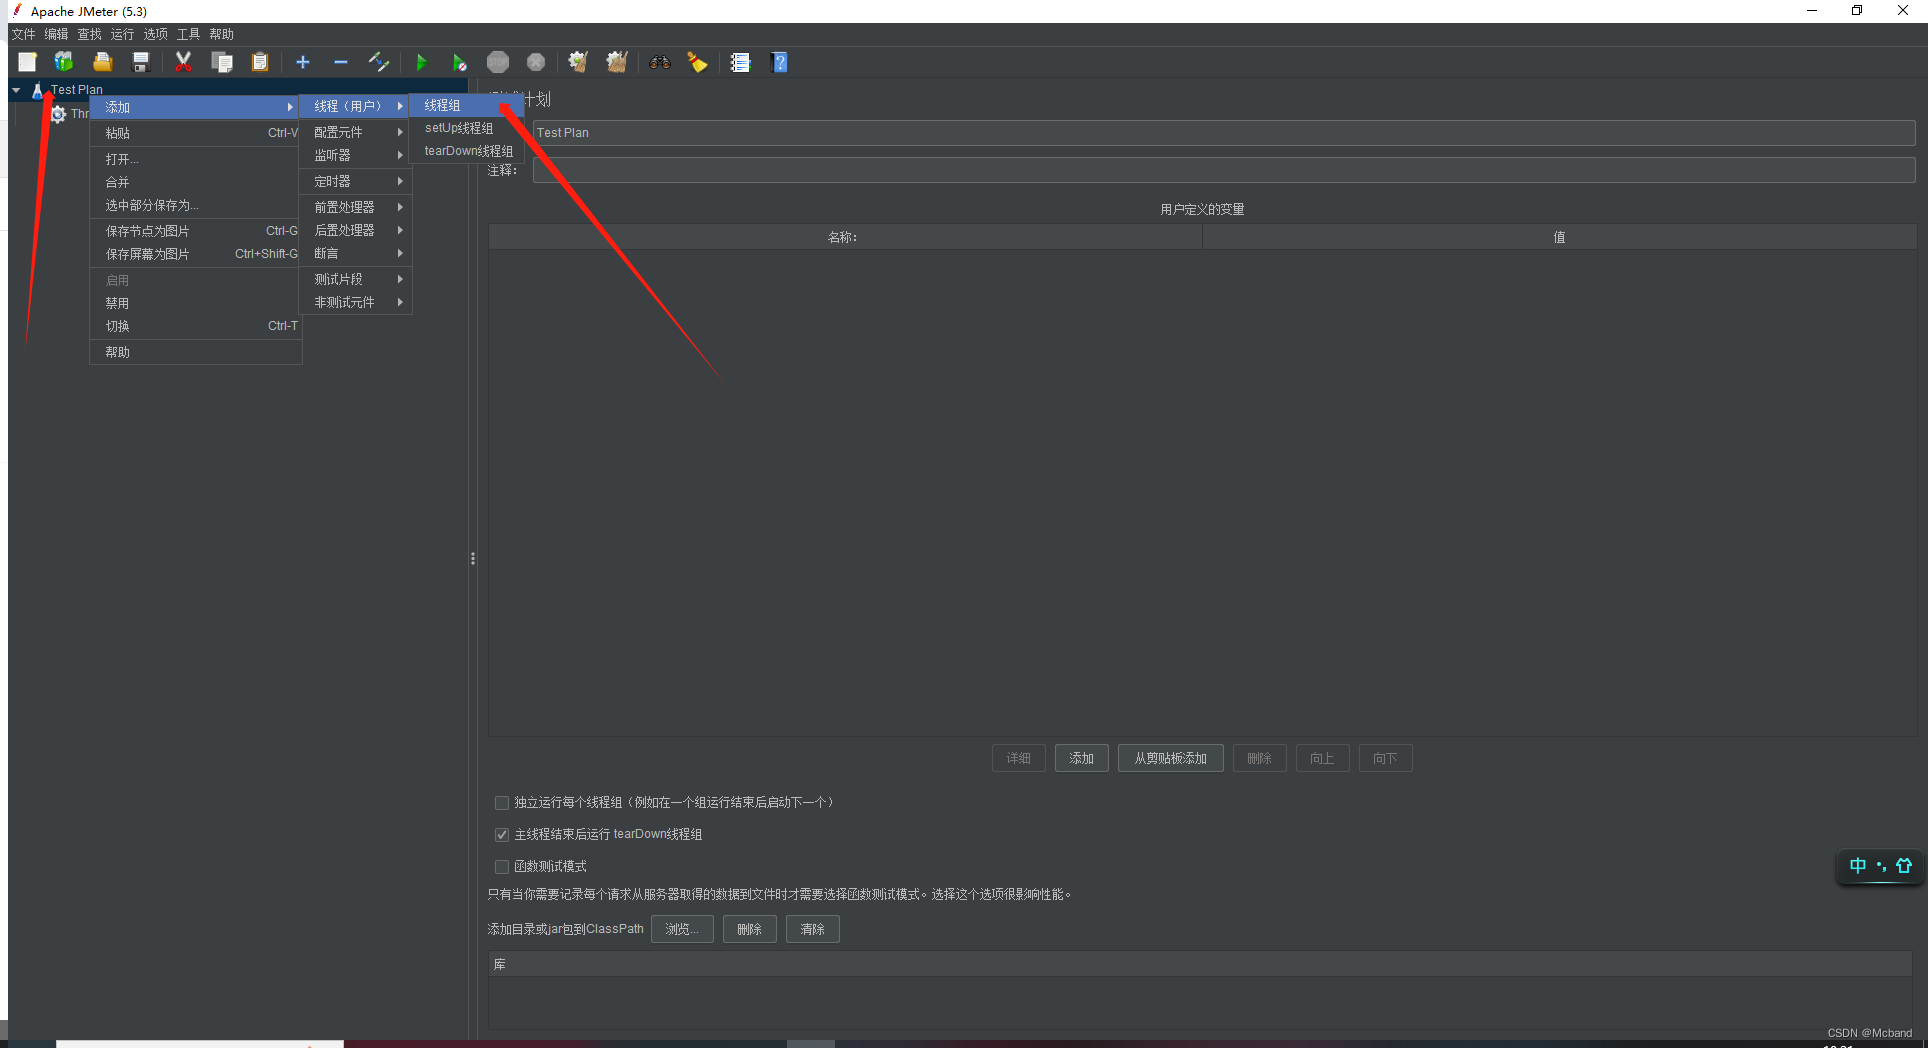Viewport: 1928px width, 1048px height.
Task: Click the Help question mark icon
Action: (x=780, y=62)
